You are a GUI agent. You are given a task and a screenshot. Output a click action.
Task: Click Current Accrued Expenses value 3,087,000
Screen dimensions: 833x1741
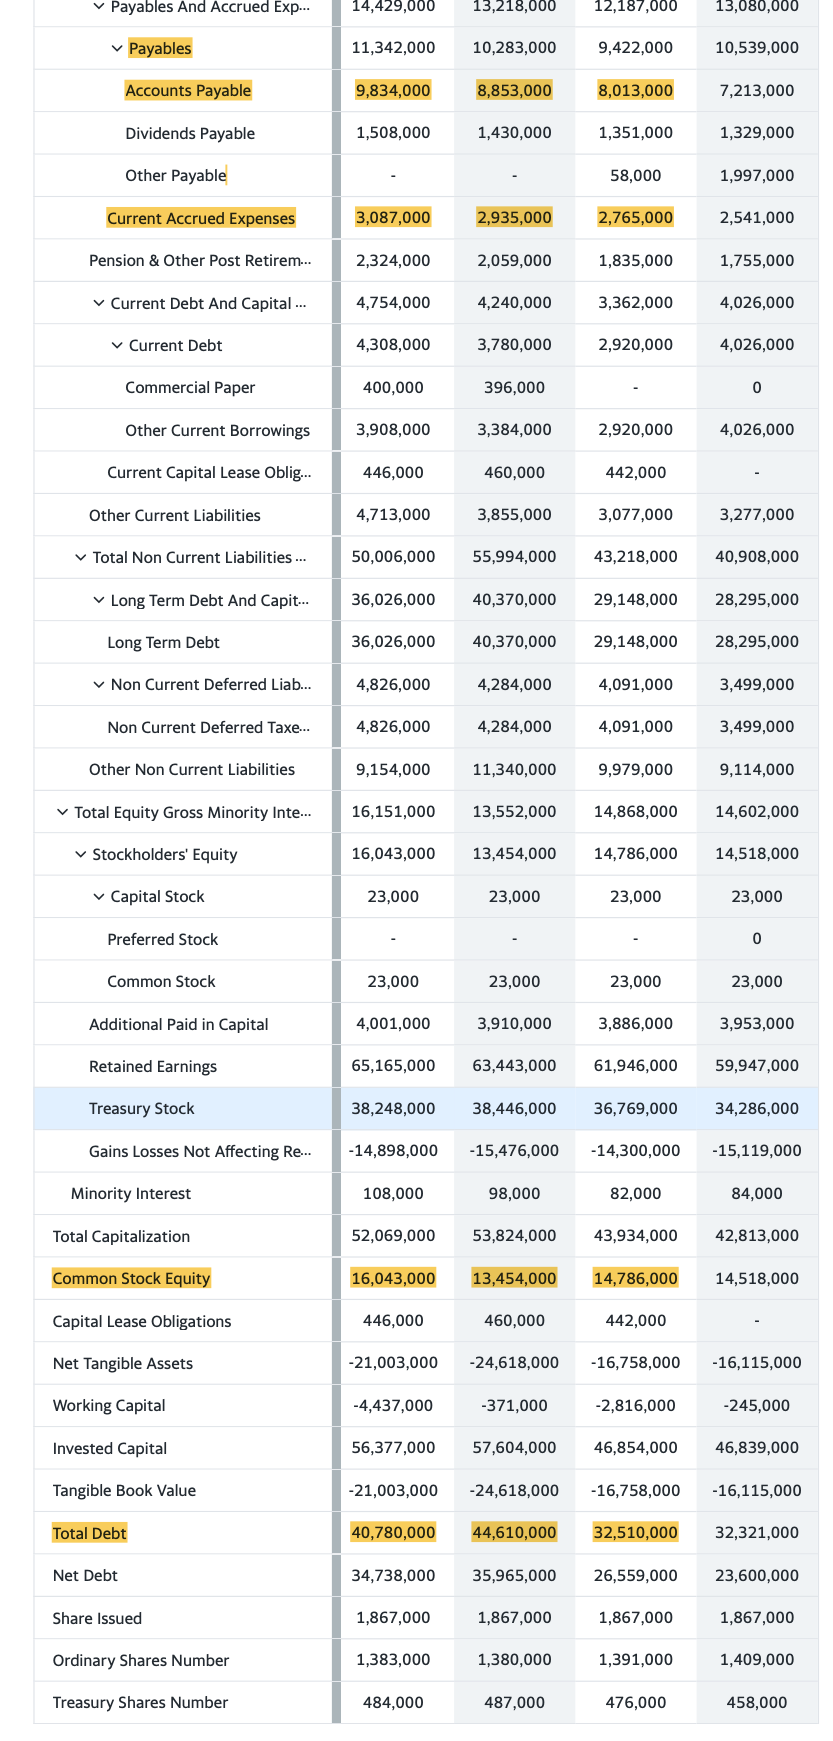point(393,217)
